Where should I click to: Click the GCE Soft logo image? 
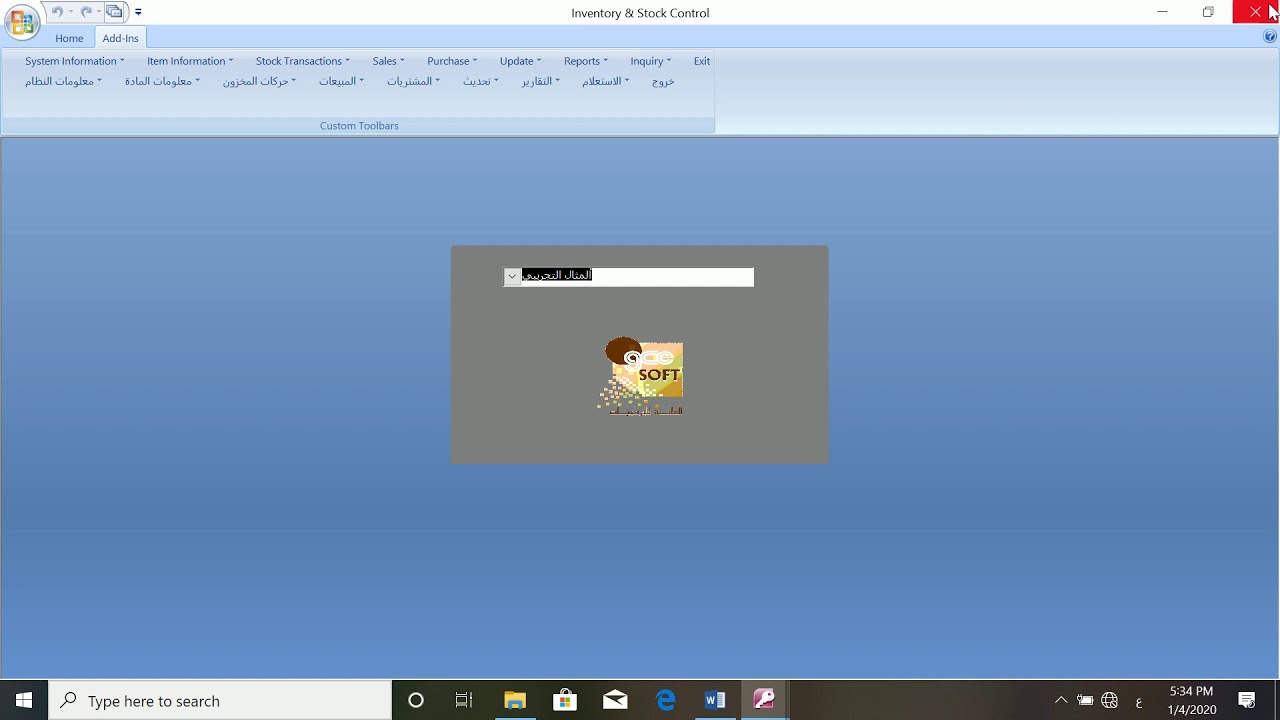click(x=642, y=377)
